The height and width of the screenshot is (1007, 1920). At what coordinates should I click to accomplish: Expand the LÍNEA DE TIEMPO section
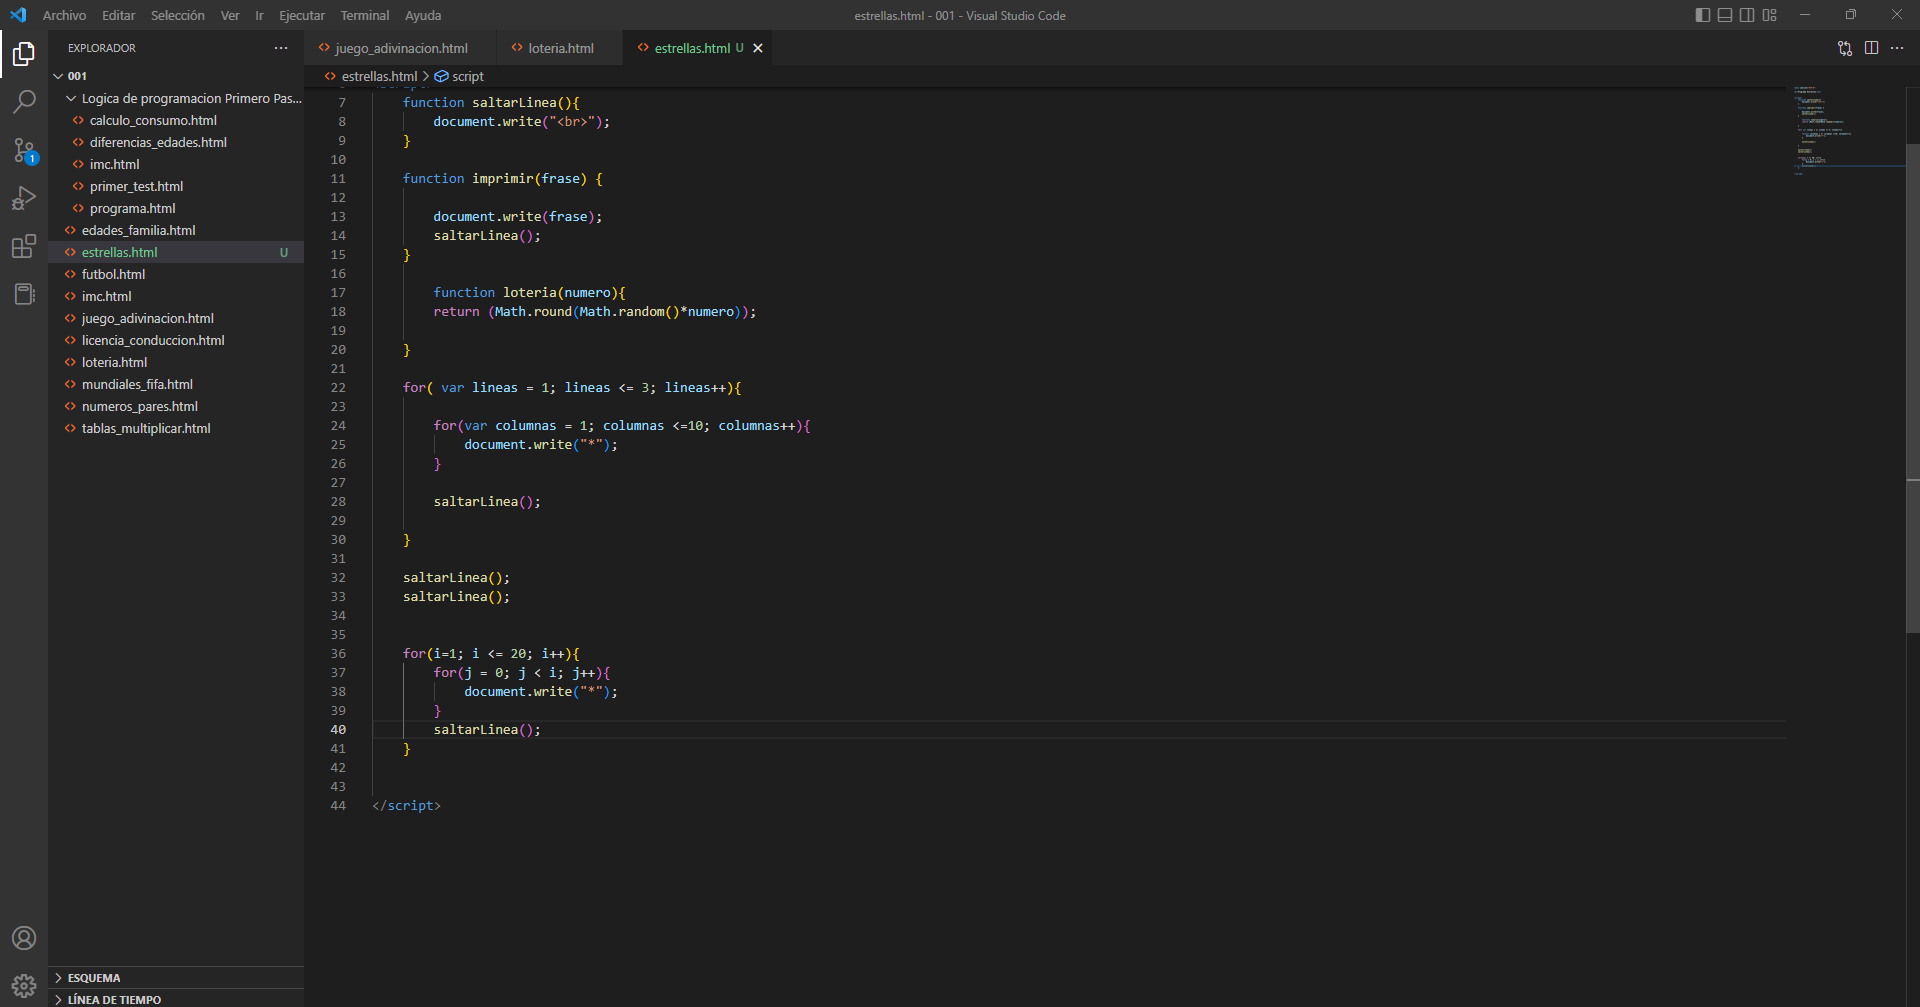(x=176, y=999)
